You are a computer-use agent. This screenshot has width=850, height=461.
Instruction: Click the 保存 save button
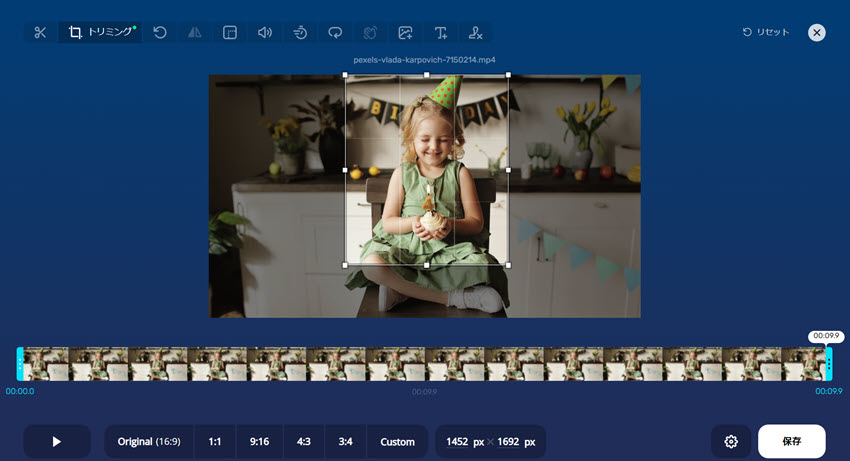(791, 441)
